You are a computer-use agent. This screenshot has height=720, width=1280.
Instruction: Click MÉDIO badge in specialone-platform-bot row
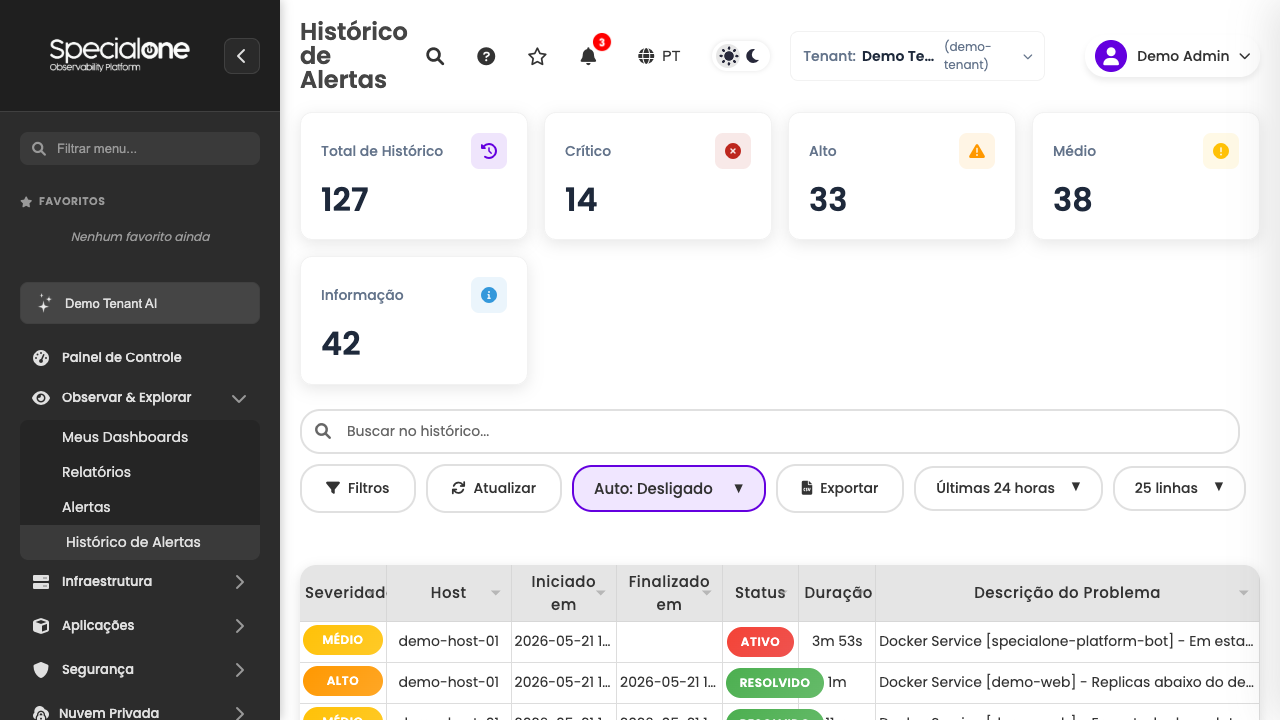tap(343, 640)
